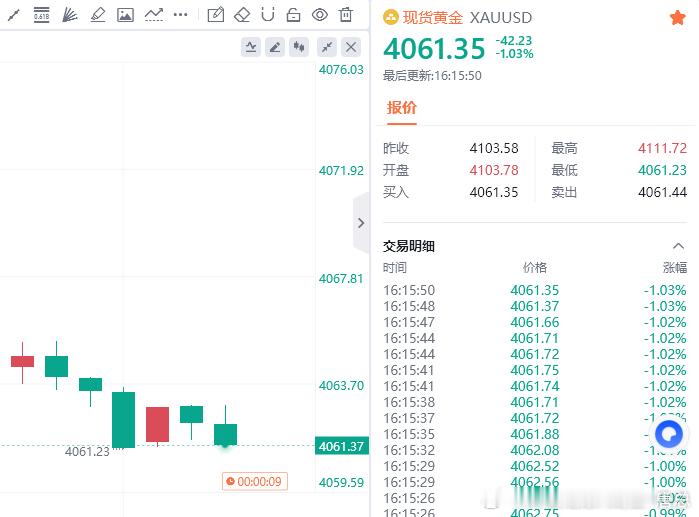
Task: Click the -42.23 price change value
Action: tap(514, 41)
